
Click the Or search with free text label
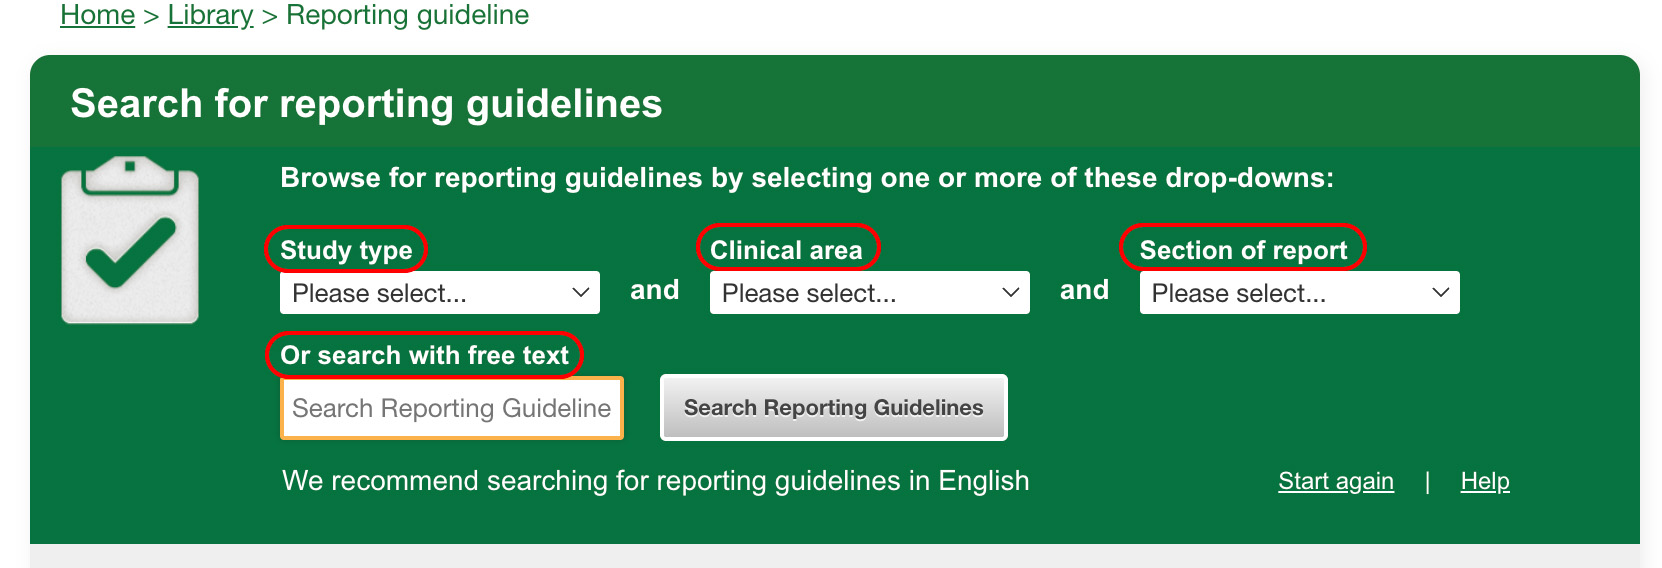coord(424,355)
